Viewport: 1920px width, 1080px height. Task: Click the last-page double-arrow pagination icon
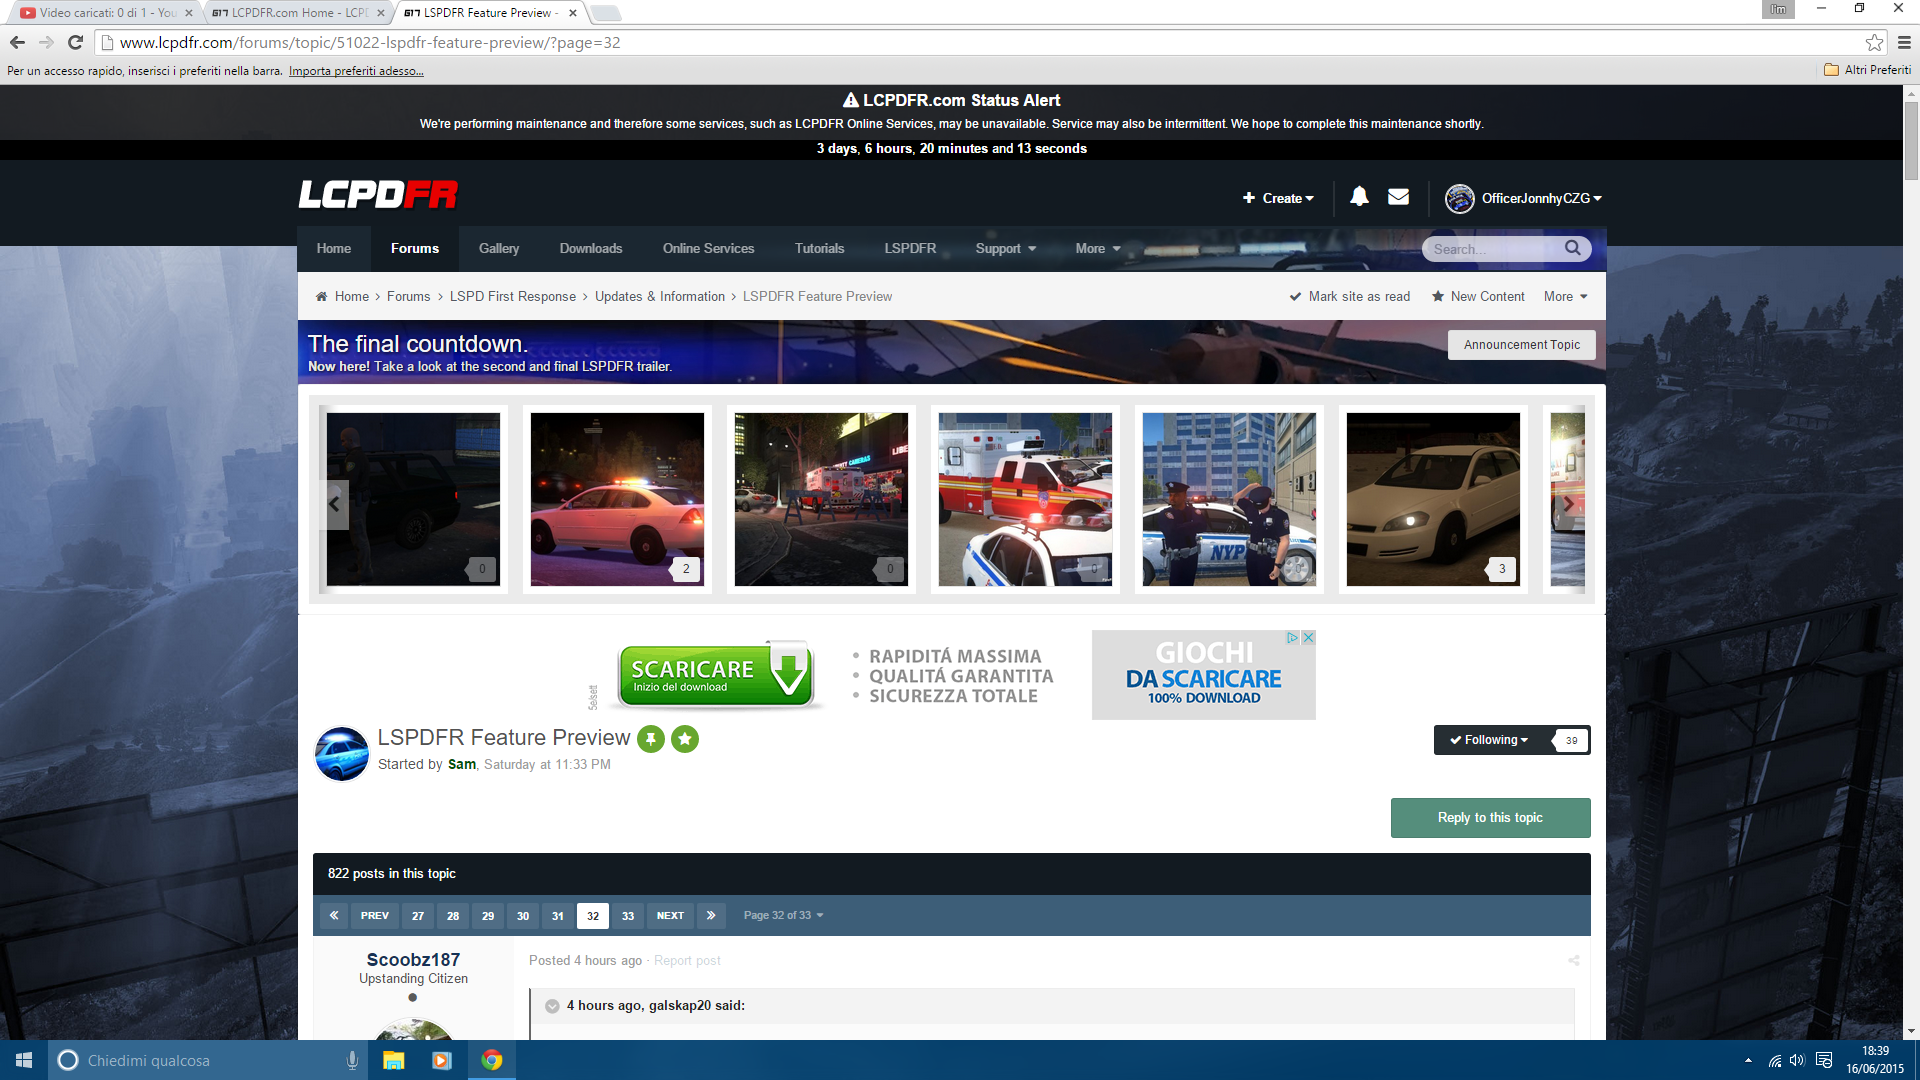[x=711, y=915]
